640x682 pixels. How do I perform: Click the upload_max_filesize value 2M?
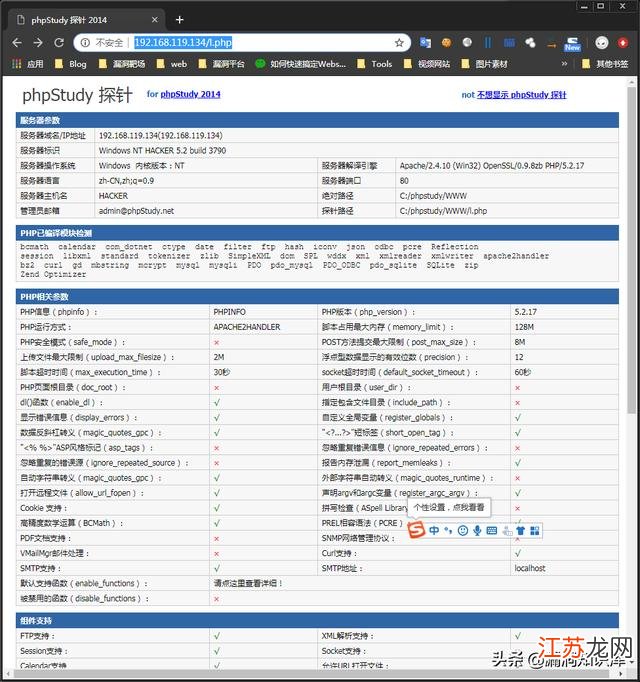coord(219,357)
